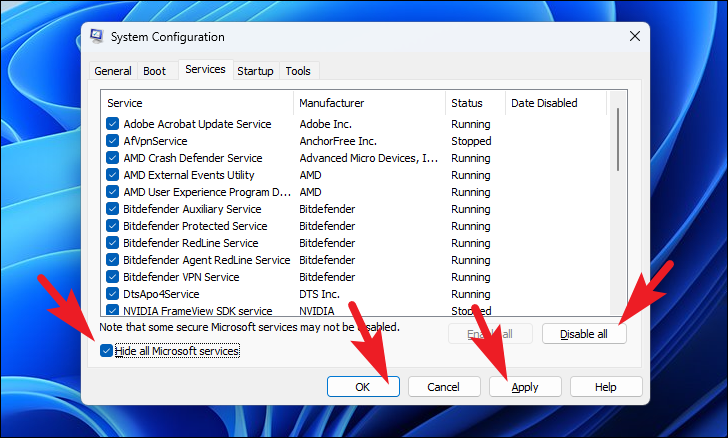Sort by the Status column header
728x438 pixels.
475,103
